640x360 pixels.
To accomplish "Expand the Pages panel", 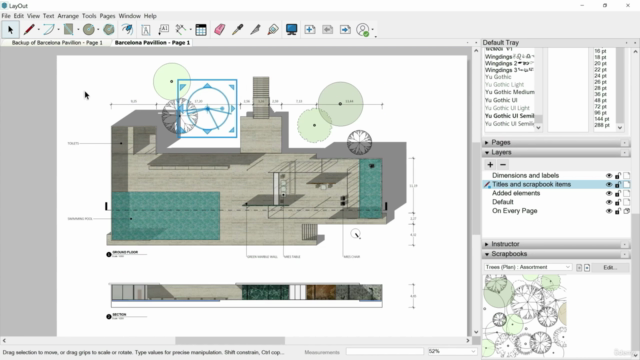I will coord(487,142).
